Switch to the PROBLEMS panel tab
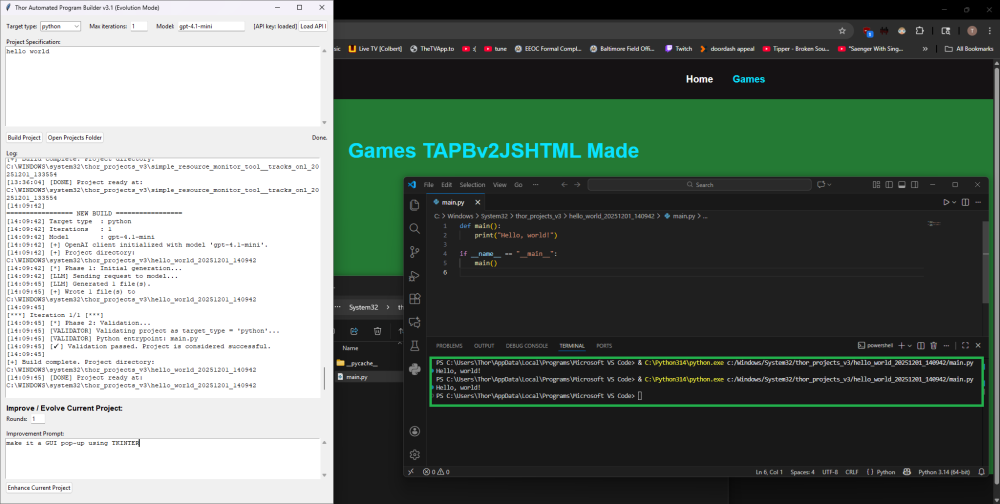 (449, 345)
